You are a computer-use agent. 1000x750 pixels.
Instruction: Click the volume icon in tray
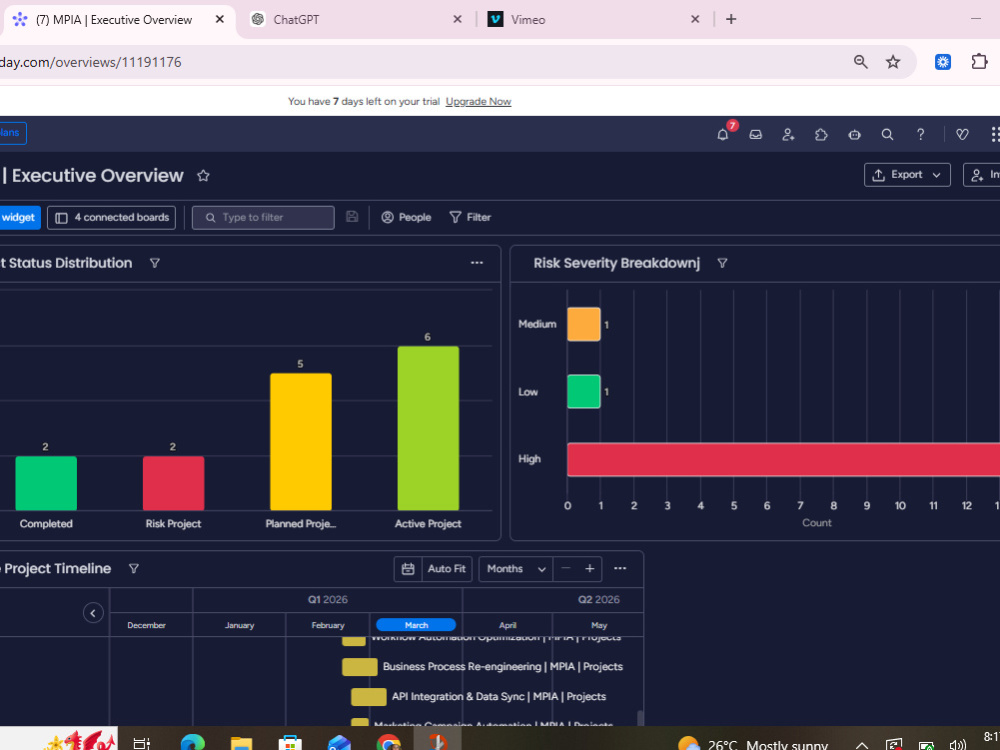pyautogui.click(x=957, y=744)
